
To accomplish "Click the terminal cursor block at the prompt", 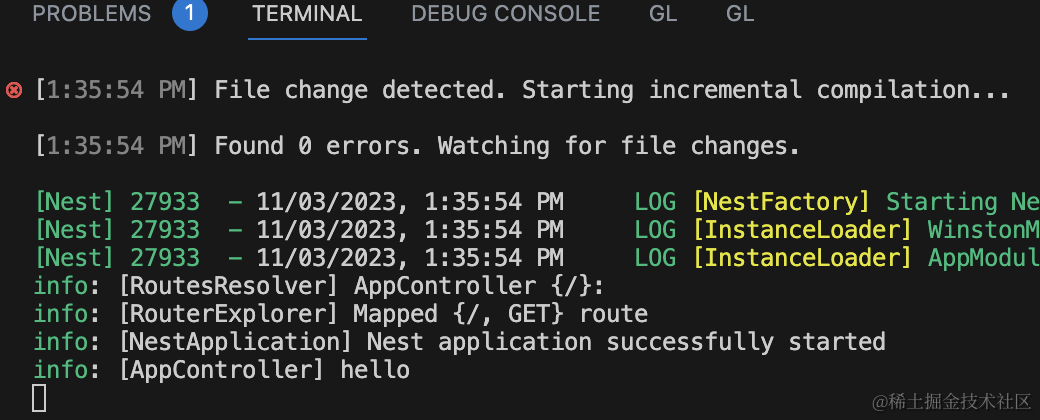I will point(39,397).
